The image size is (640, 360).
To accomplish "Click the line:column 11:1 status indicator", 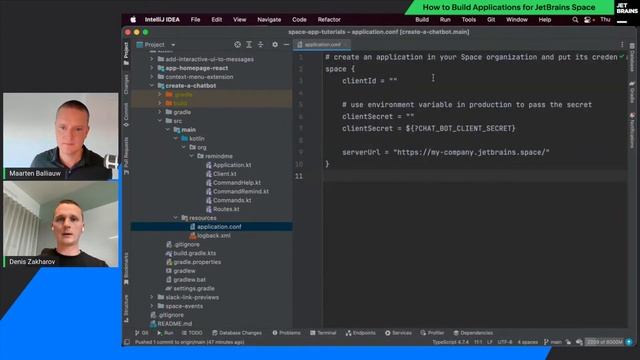I will [x=478, y=342].
